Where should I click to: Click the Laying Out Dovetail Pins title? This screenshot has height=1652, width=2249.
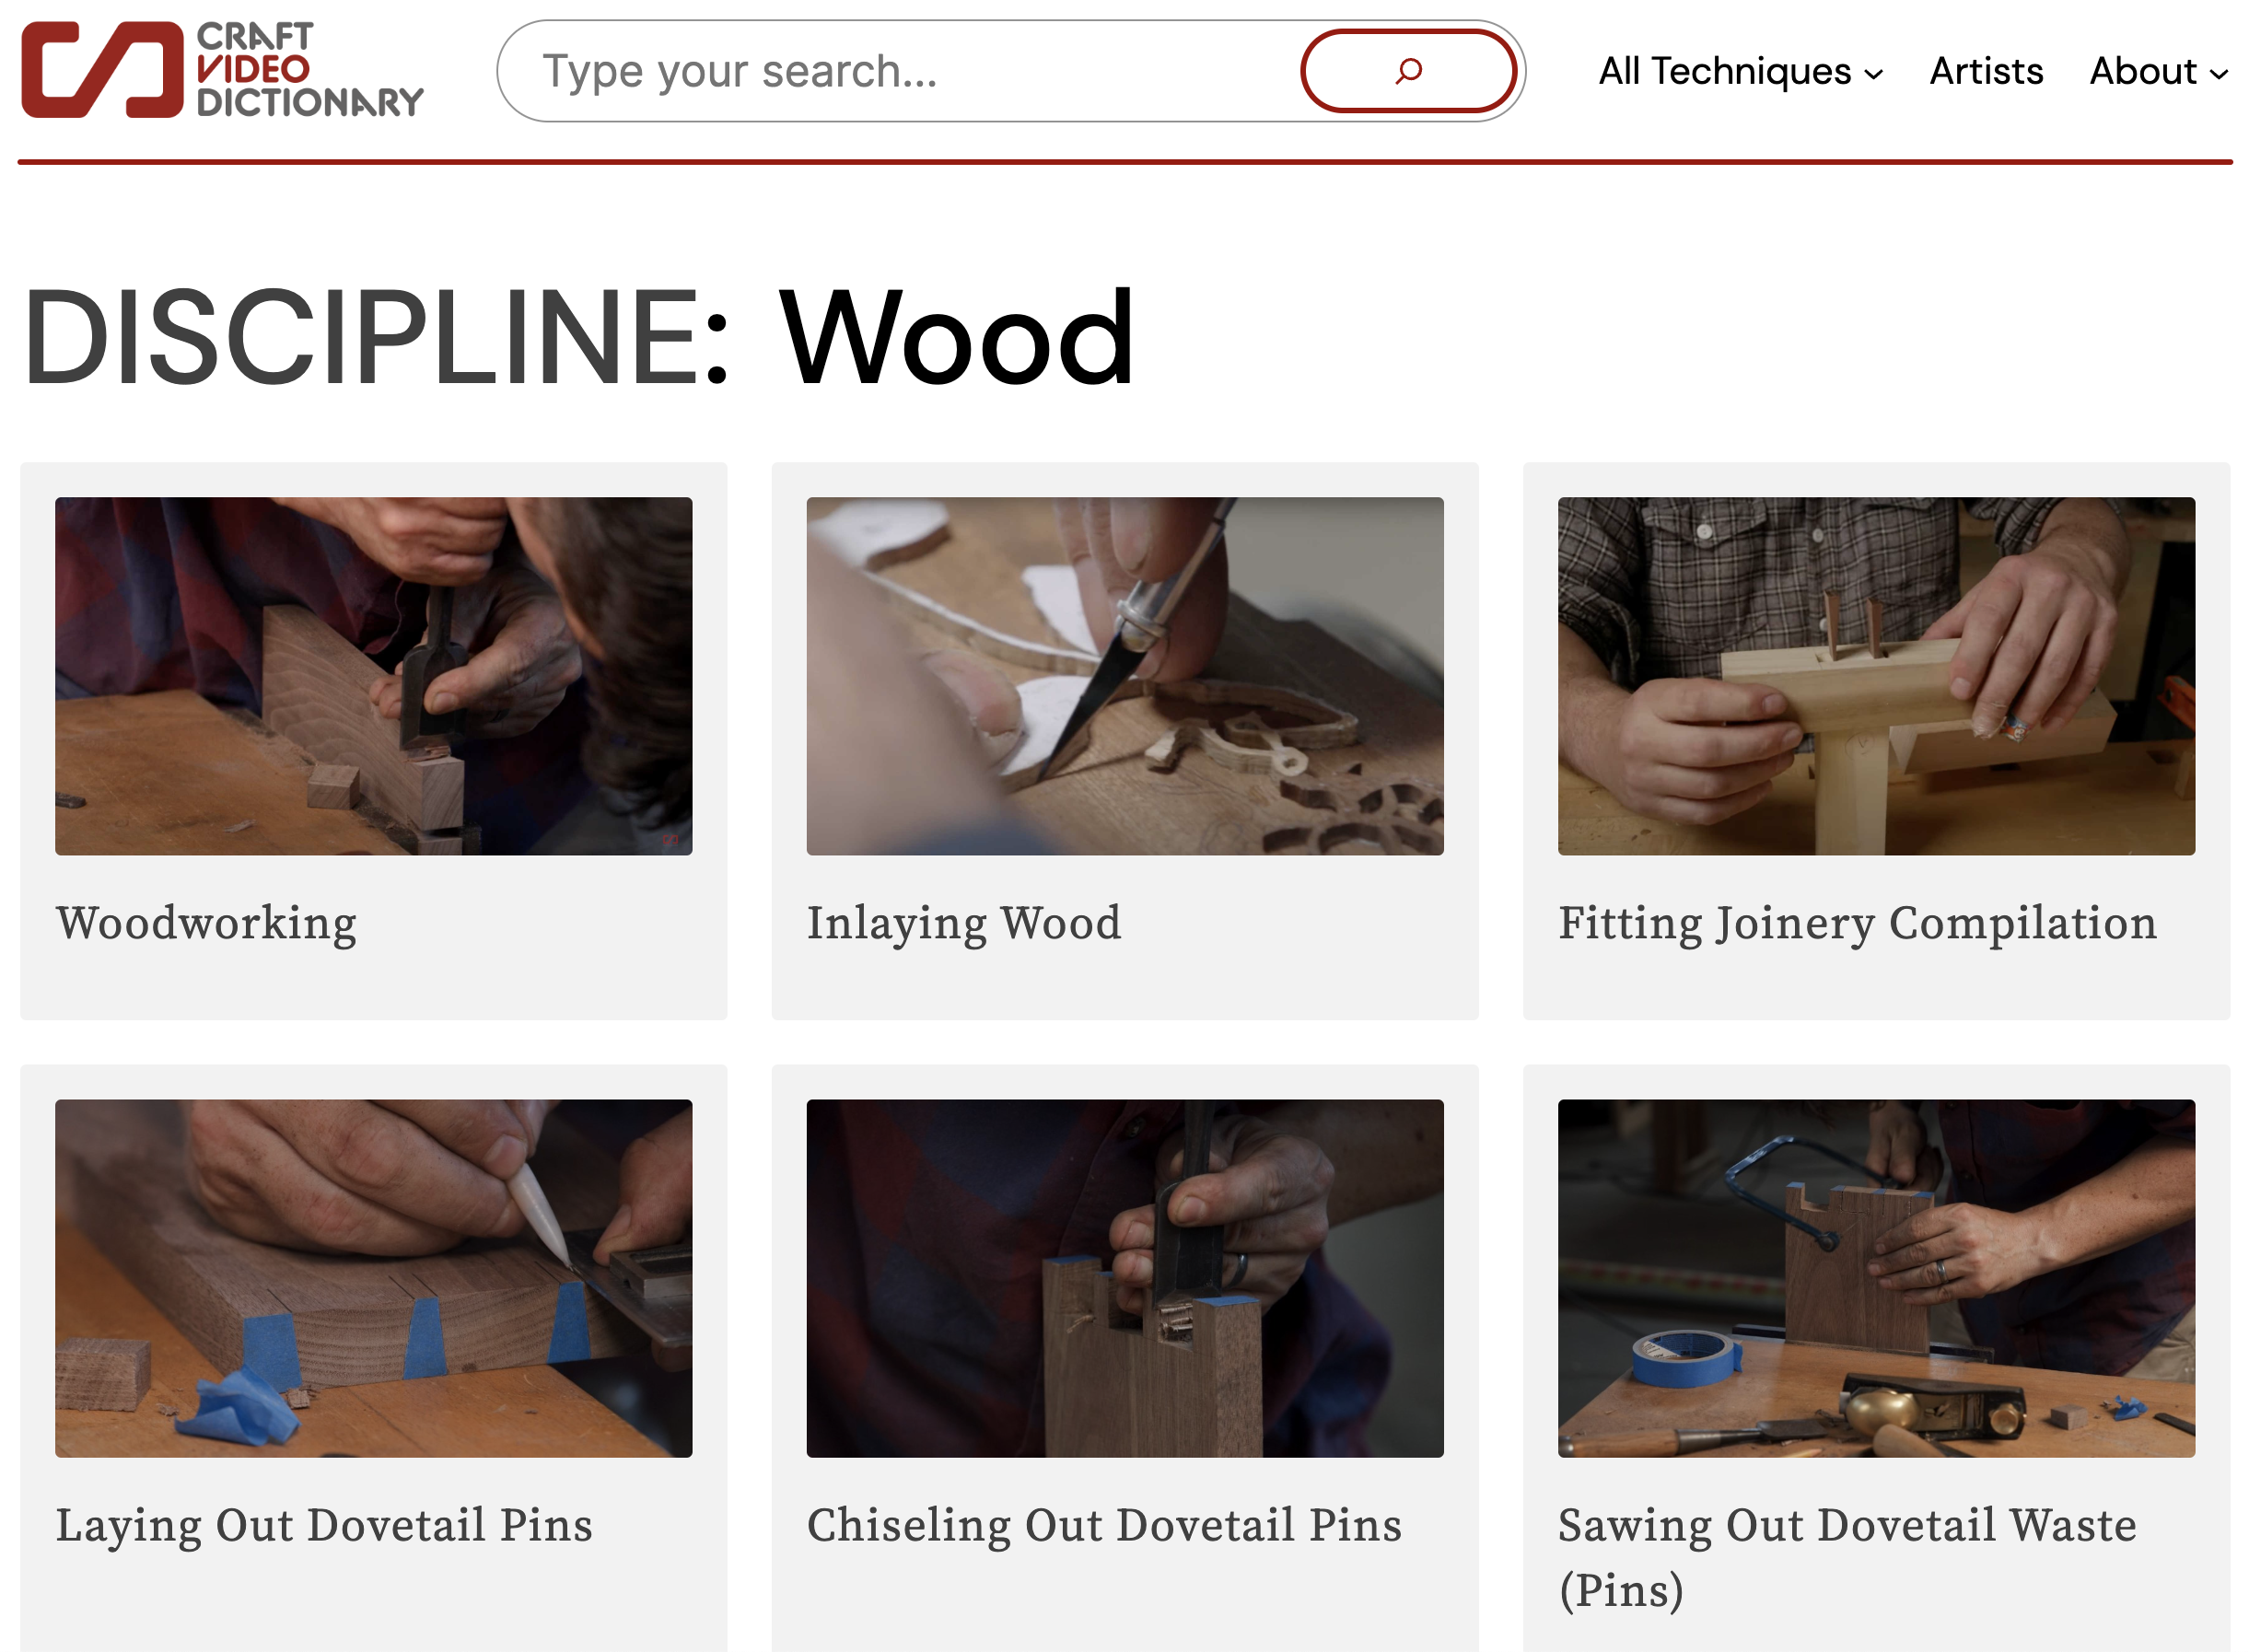pyautogui.click(x=324, y=1524)
